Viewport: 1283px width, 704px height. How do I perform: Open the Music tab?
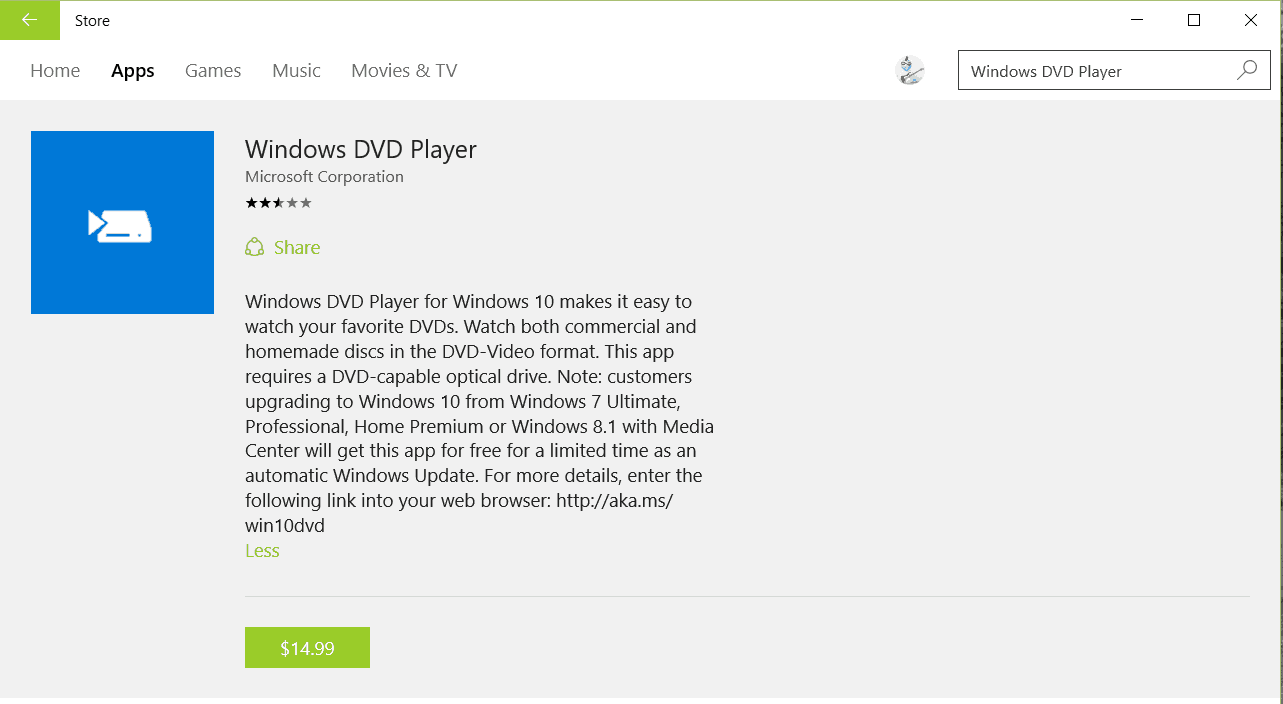pyautogui.click(x=296, y=71)
